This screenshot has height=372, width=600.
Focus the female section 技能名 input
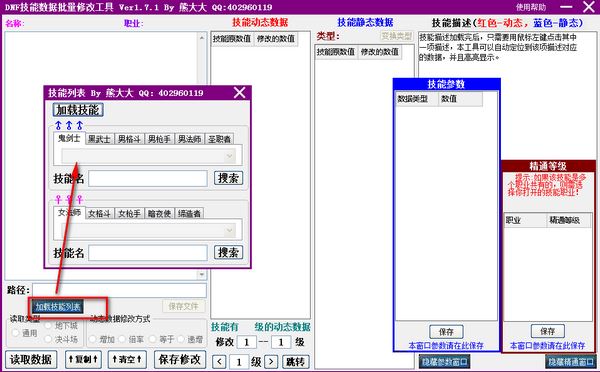148,253
